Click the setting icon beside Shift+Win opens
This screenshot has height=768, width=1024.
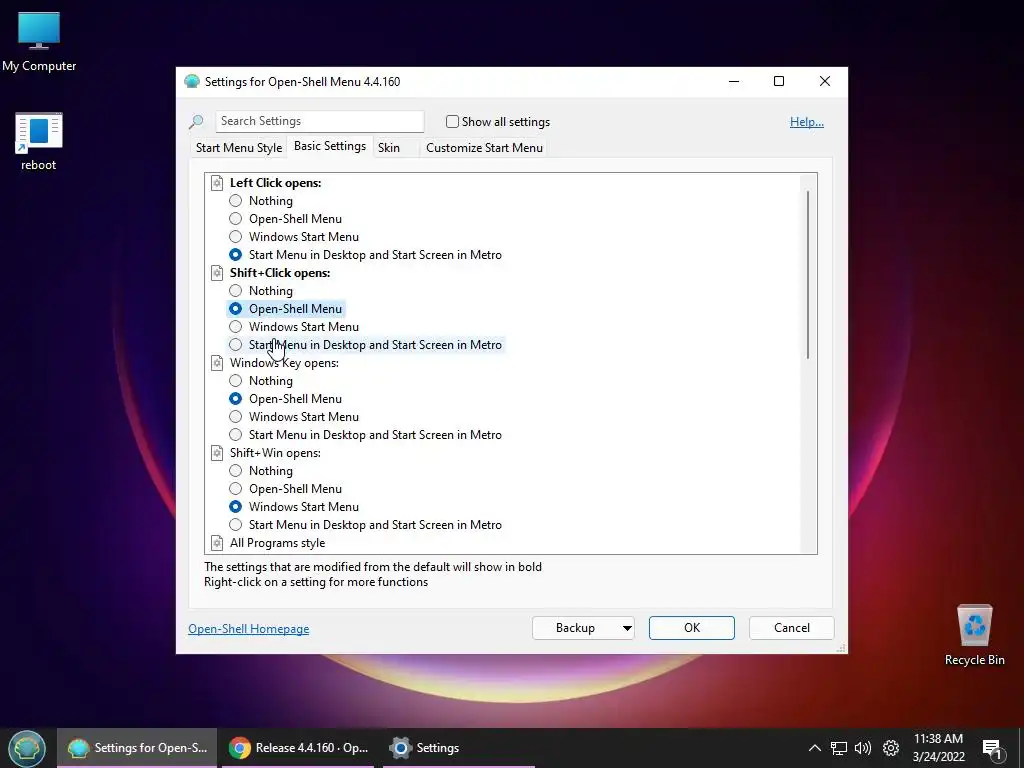[217, 453]
